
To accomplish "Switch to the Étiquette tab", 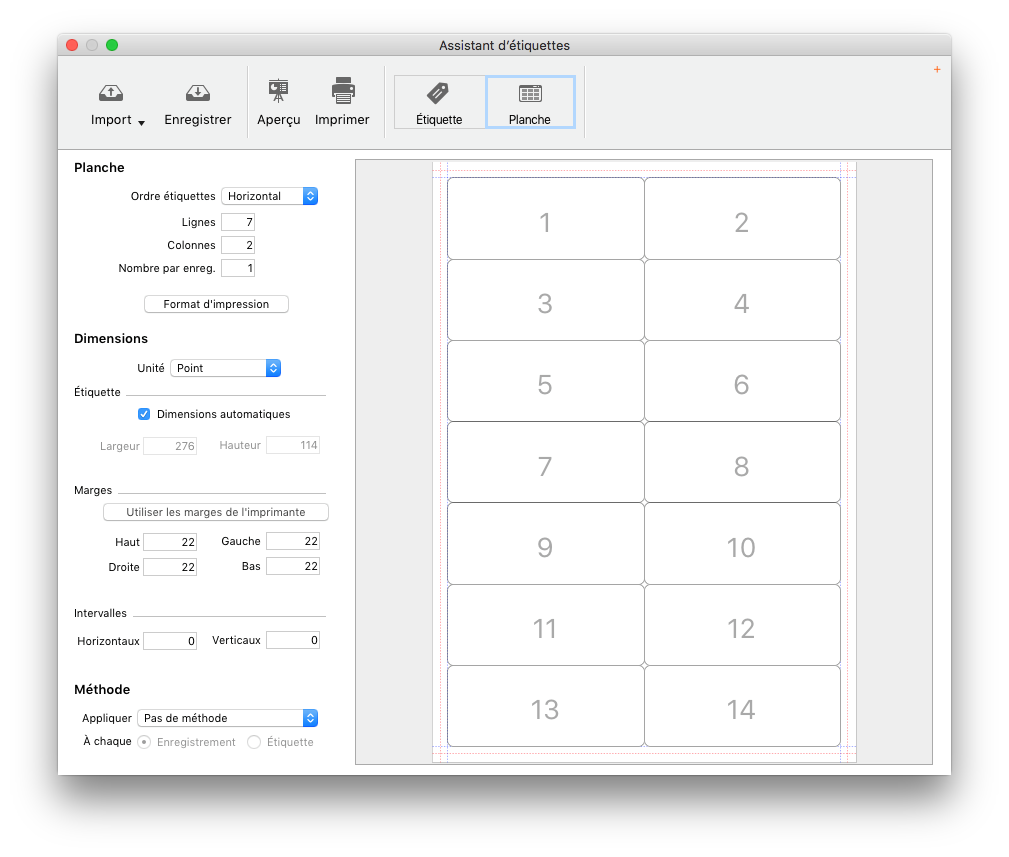I will tap(439, 102).
